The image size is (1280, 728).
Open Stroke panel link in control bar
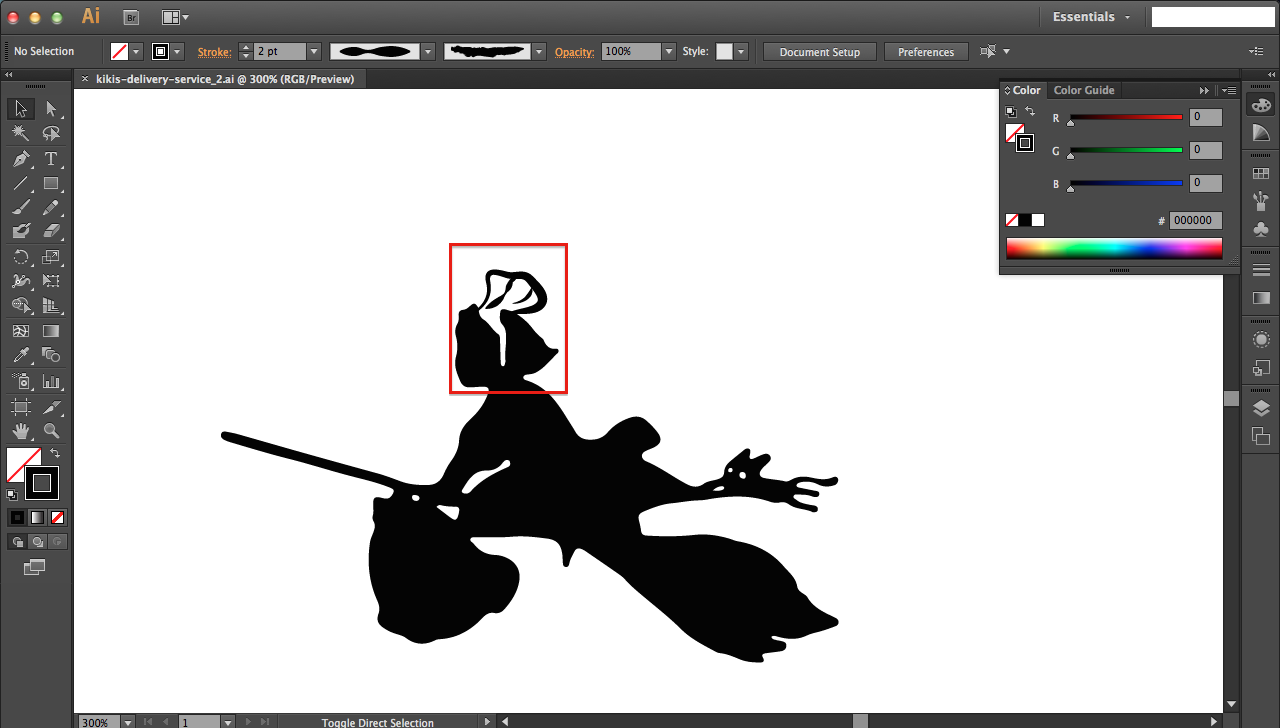tap(214, 51)
